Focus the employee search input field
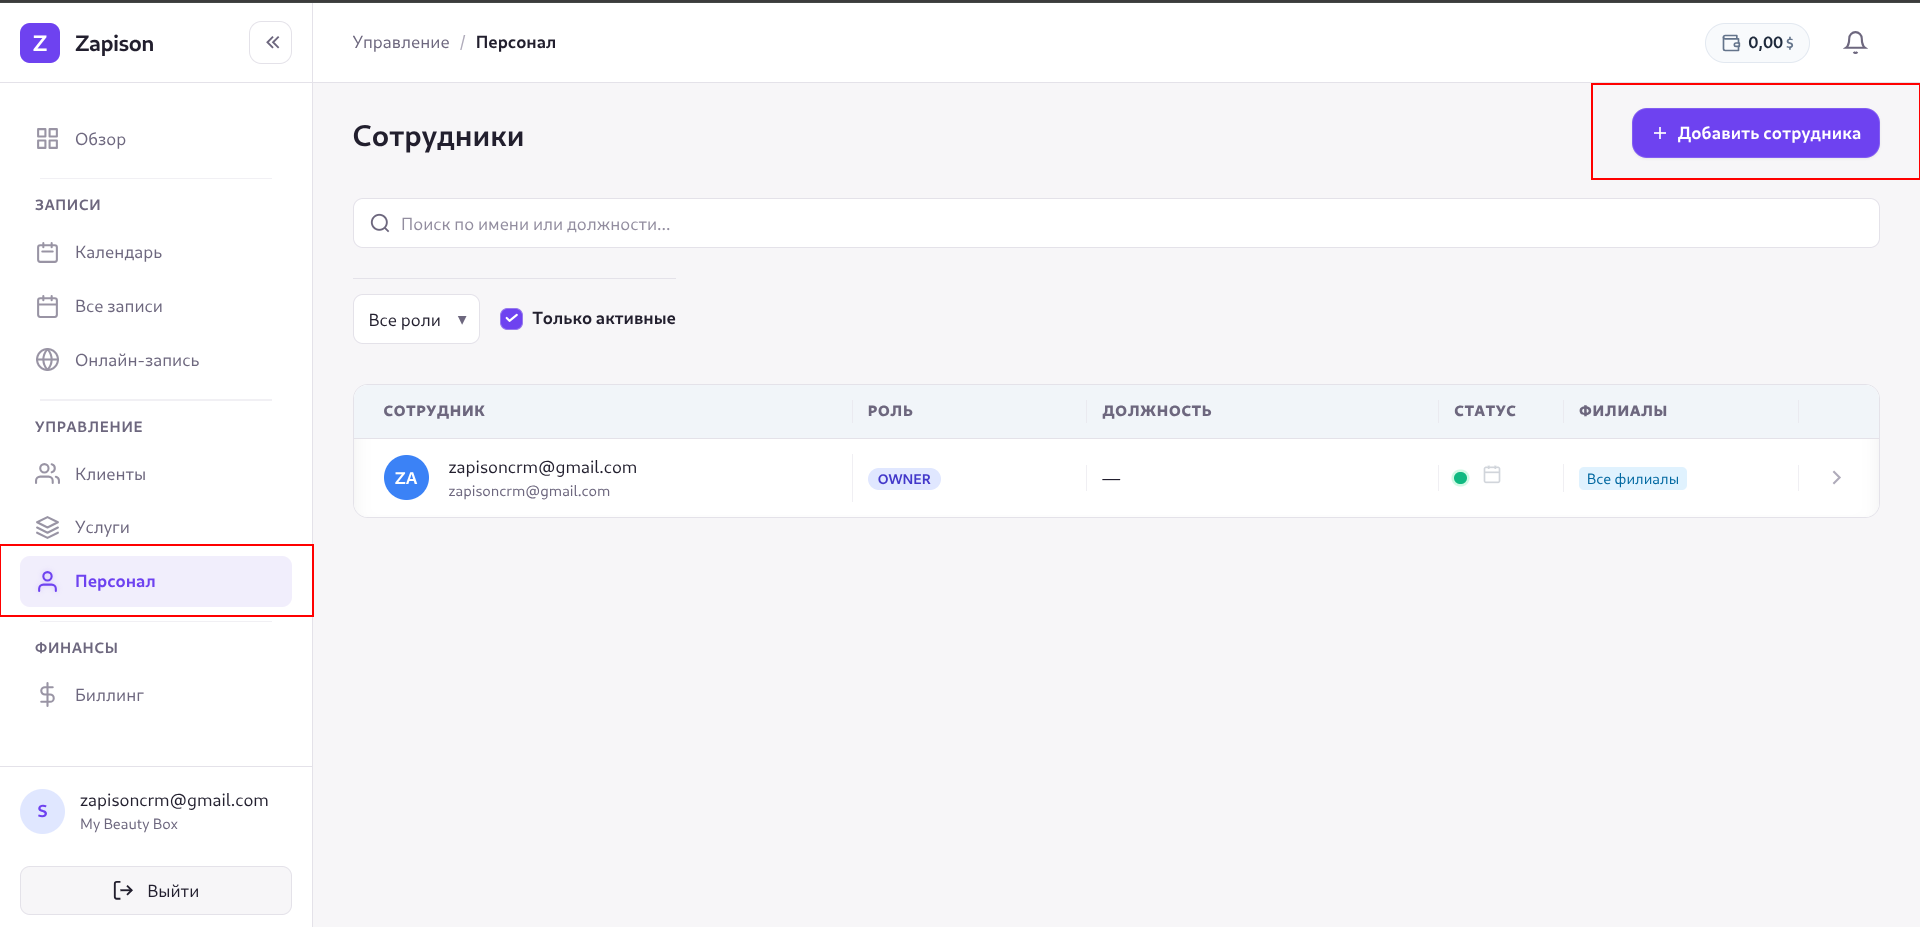 (x=1120, y=224)
